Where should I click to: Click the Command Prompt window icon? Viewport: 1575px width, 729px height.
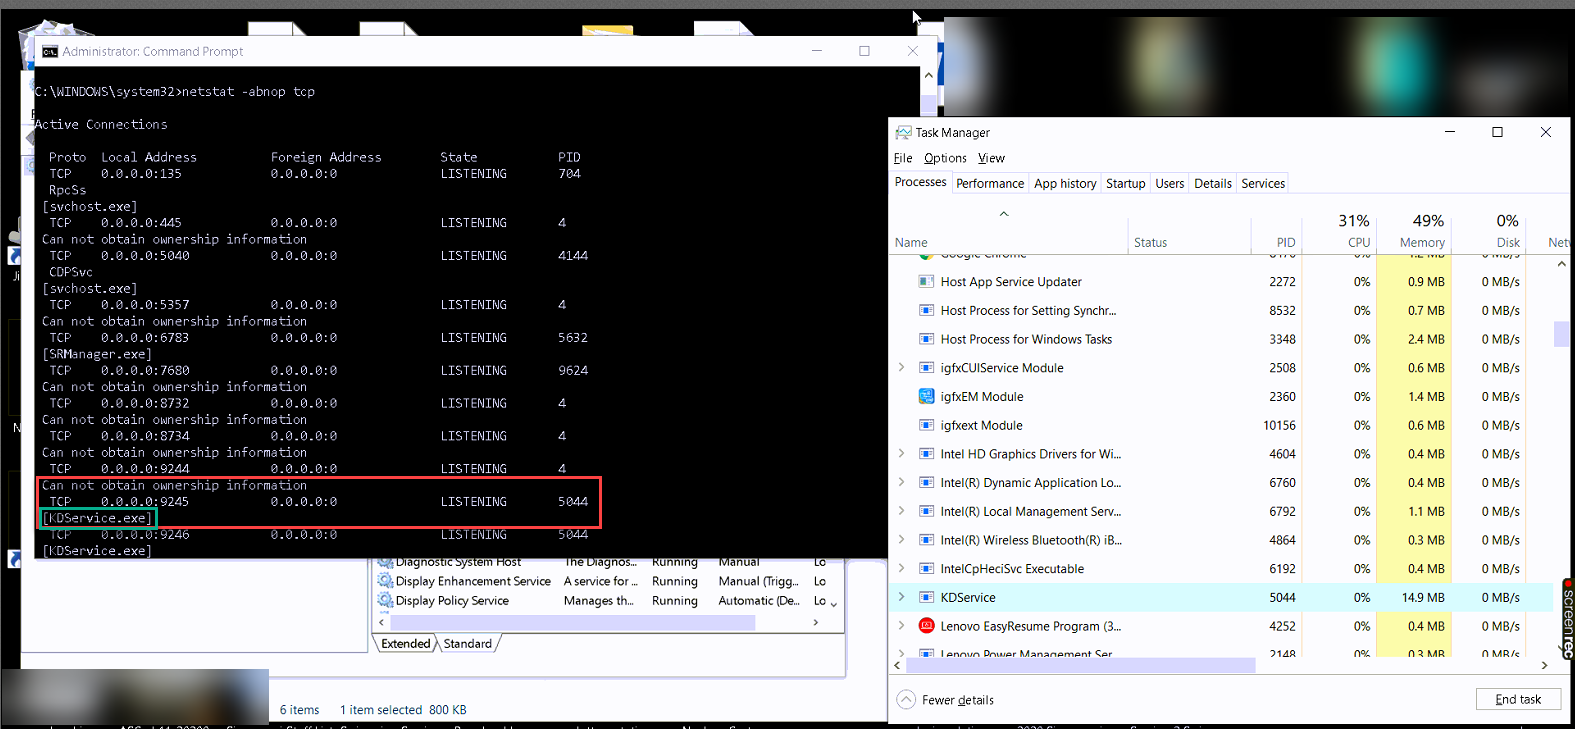coord(49,52)
